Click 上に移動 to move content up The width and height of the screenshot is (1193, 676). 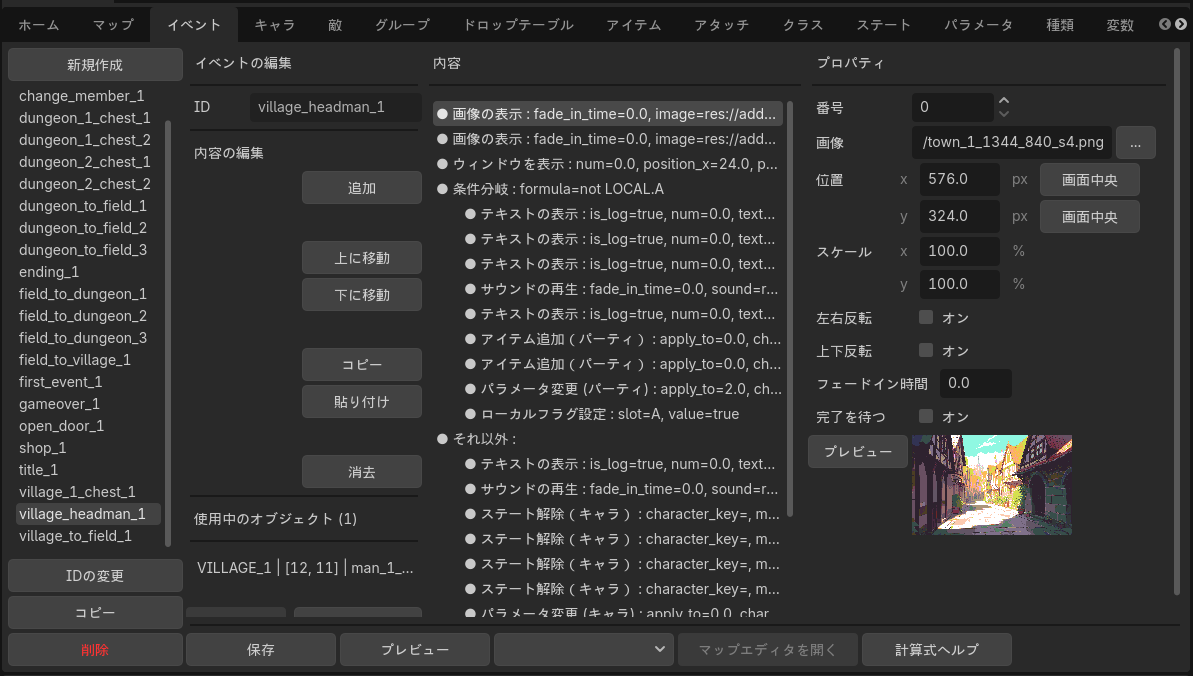coord(361,258)
